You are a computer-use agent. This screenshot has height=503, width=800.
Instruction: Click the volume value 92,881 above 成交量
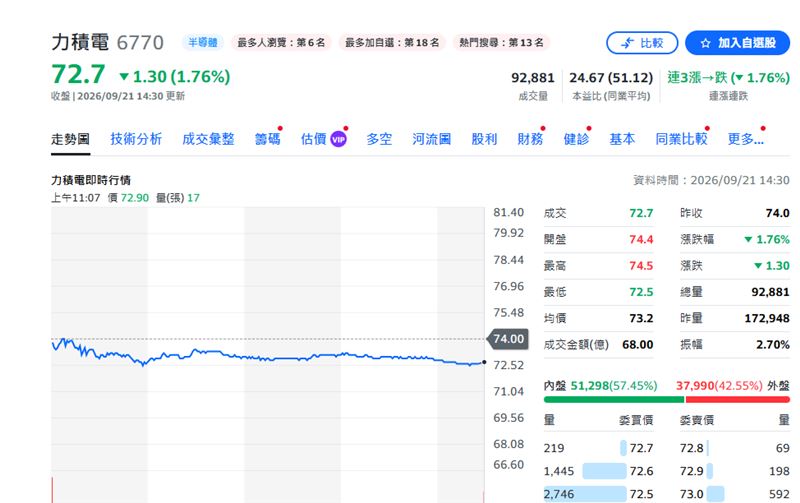coord(533,78)
